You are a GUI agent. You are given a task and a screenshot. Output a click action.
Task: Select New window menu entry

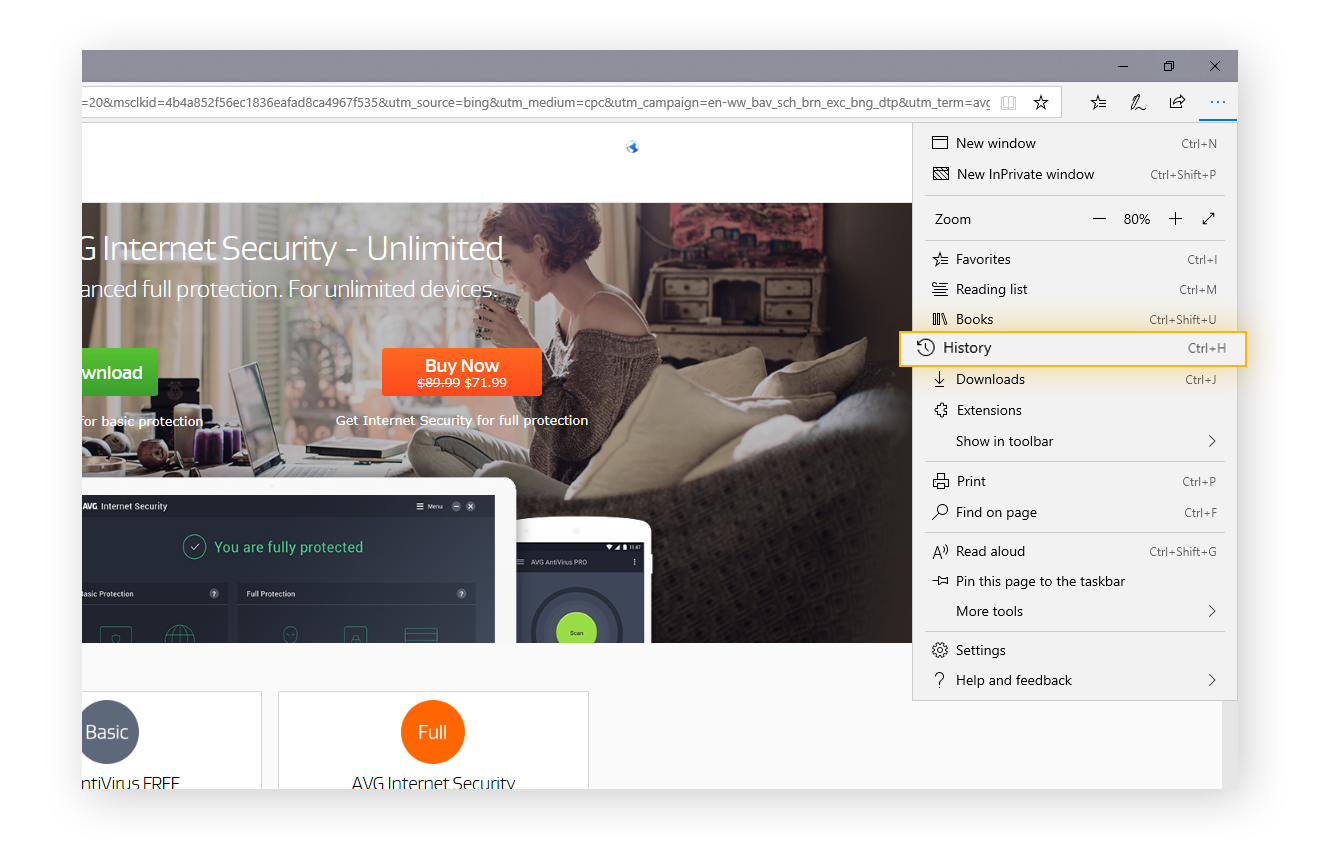[x=1074, y=143]
